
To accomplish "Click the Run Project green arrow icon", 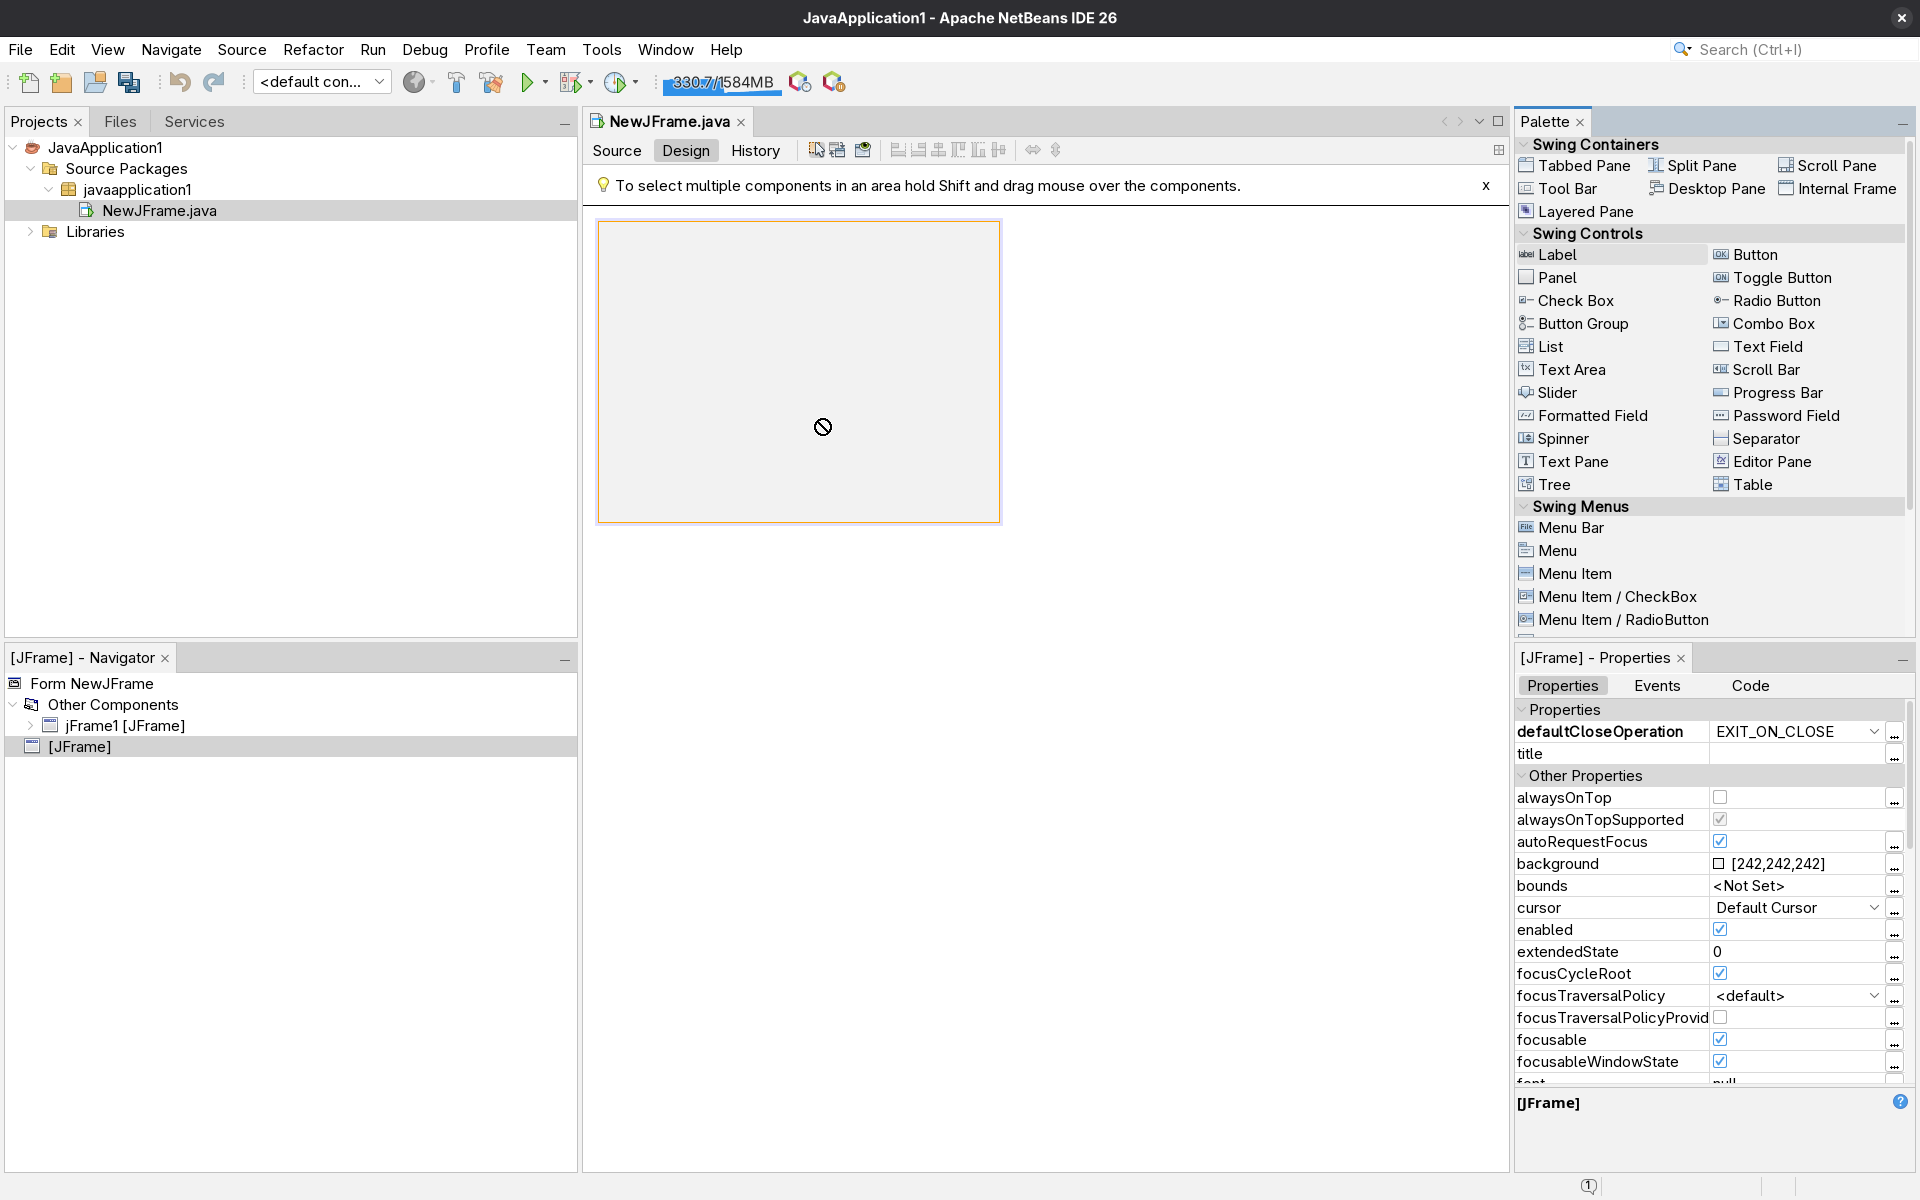I will click(527, 82).
